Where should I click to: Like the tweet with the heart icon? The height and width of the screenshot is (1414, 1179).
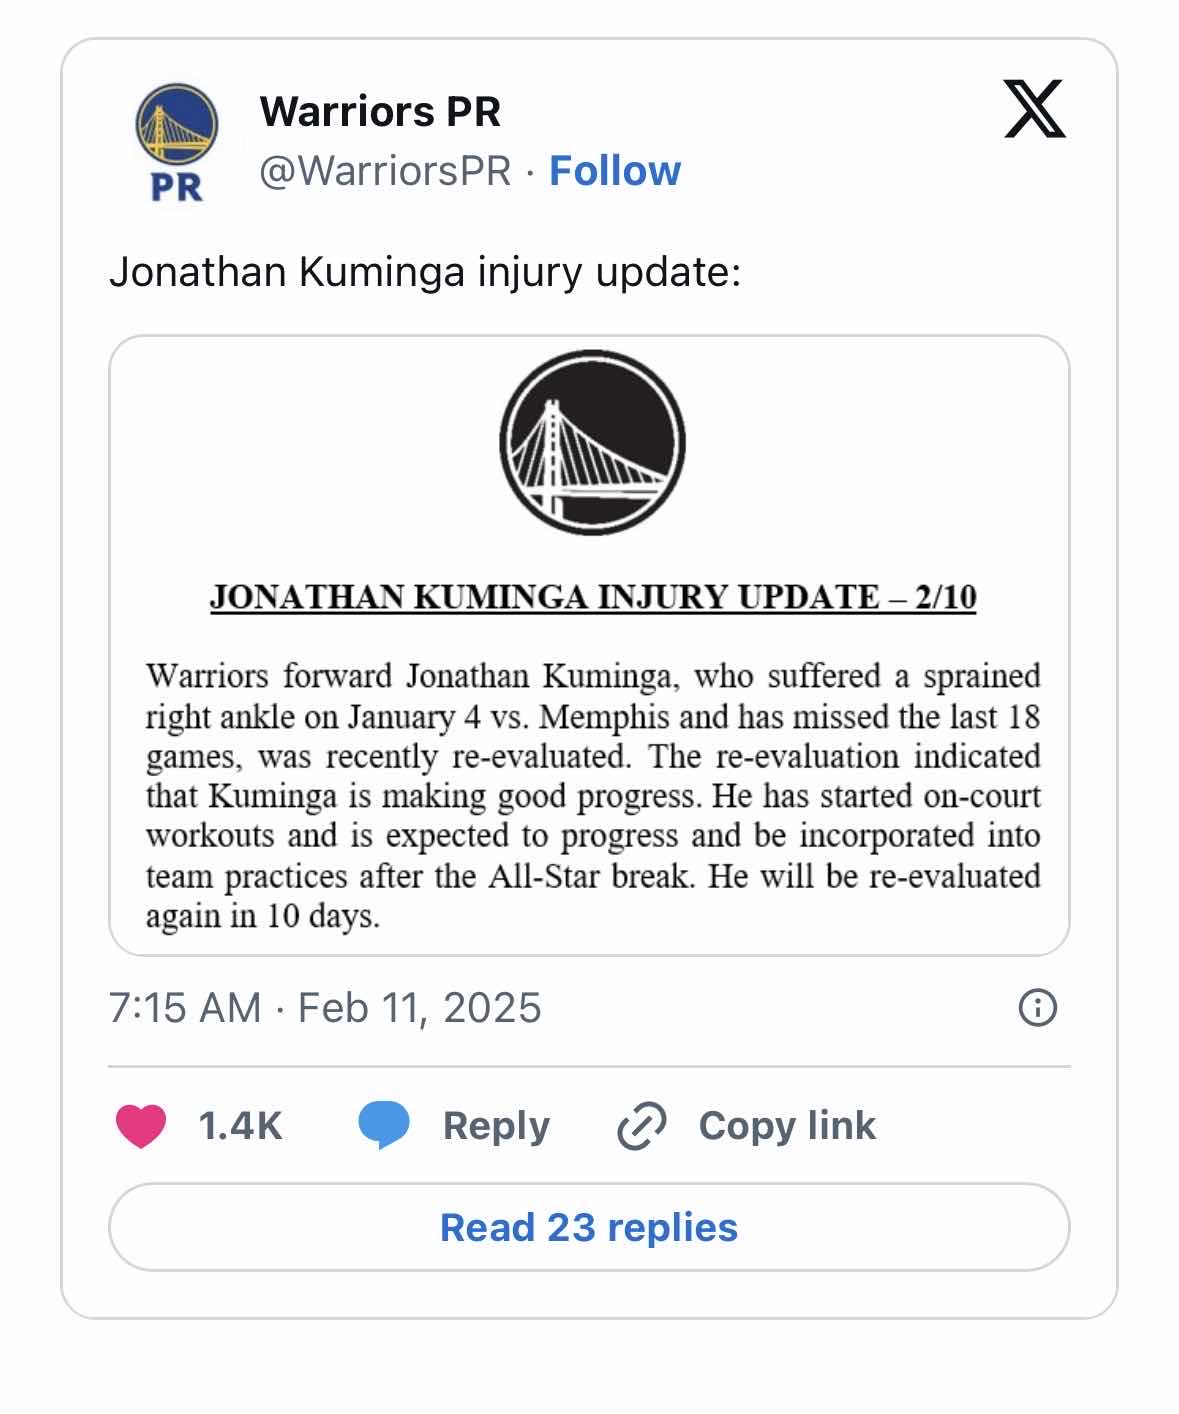141,1126
